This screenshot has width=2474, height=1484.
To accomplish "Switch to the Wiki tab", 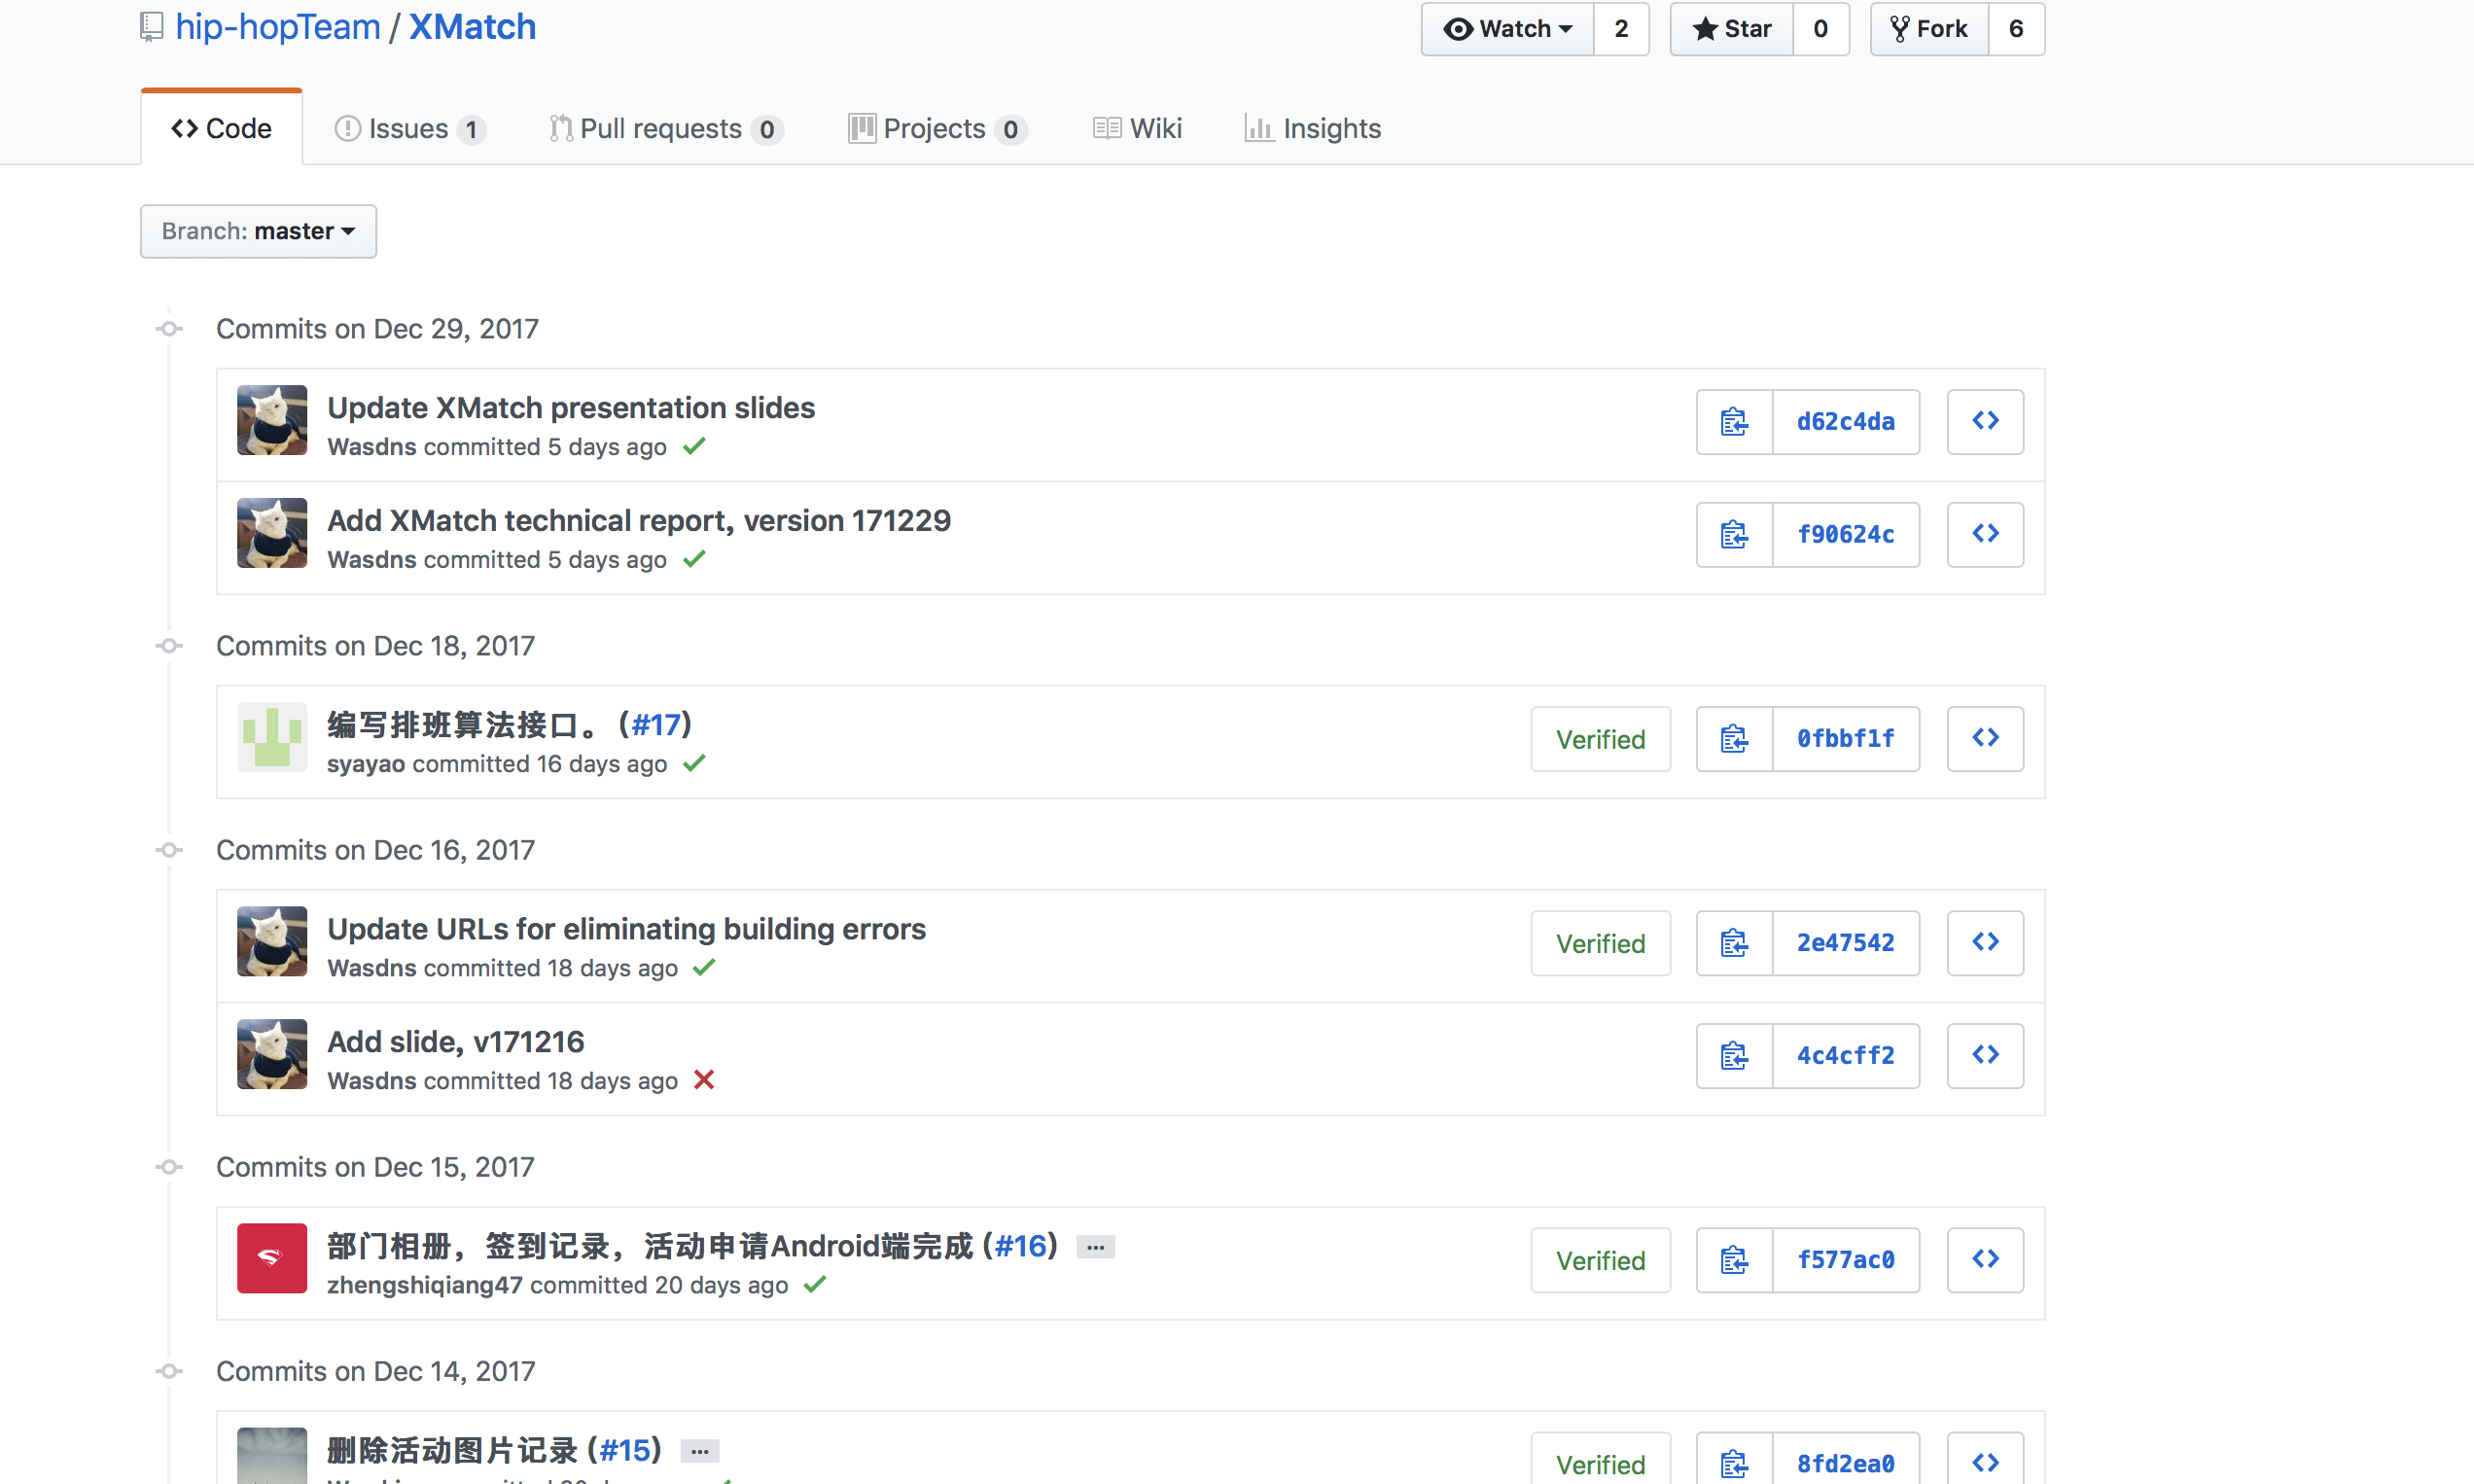I will point(1137,129).
